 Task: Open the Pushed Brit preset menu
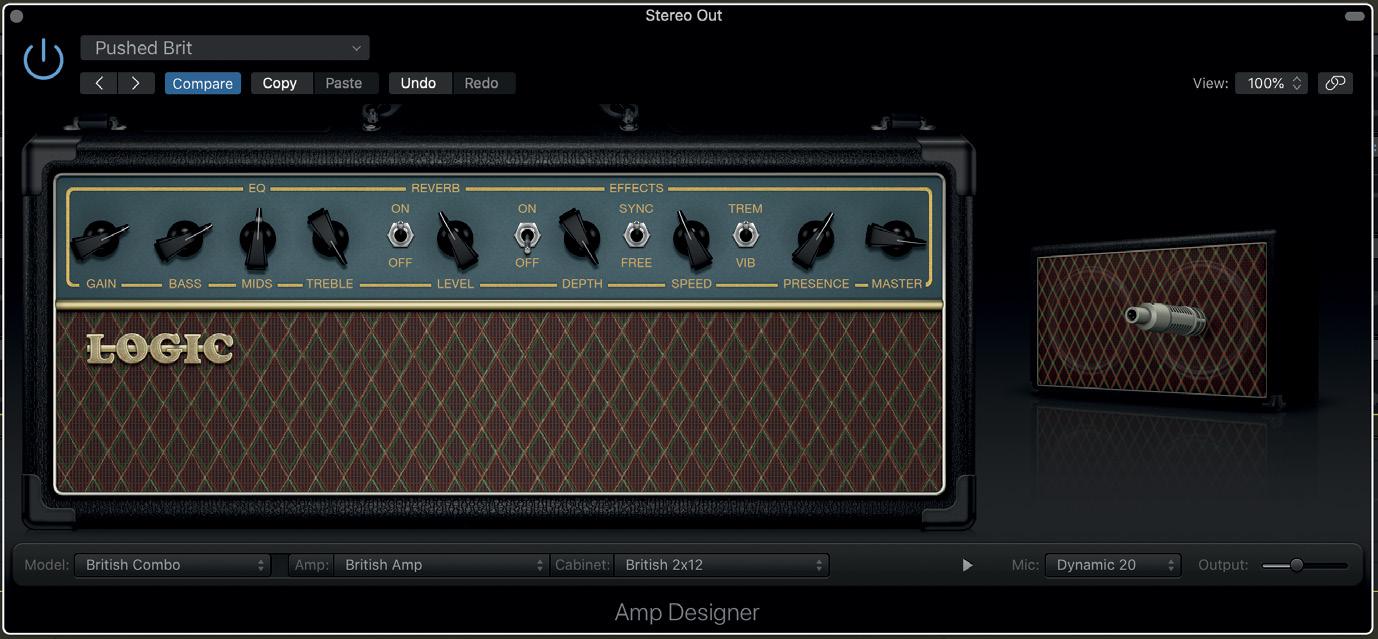pyautogui.click(x=225, y=48)
